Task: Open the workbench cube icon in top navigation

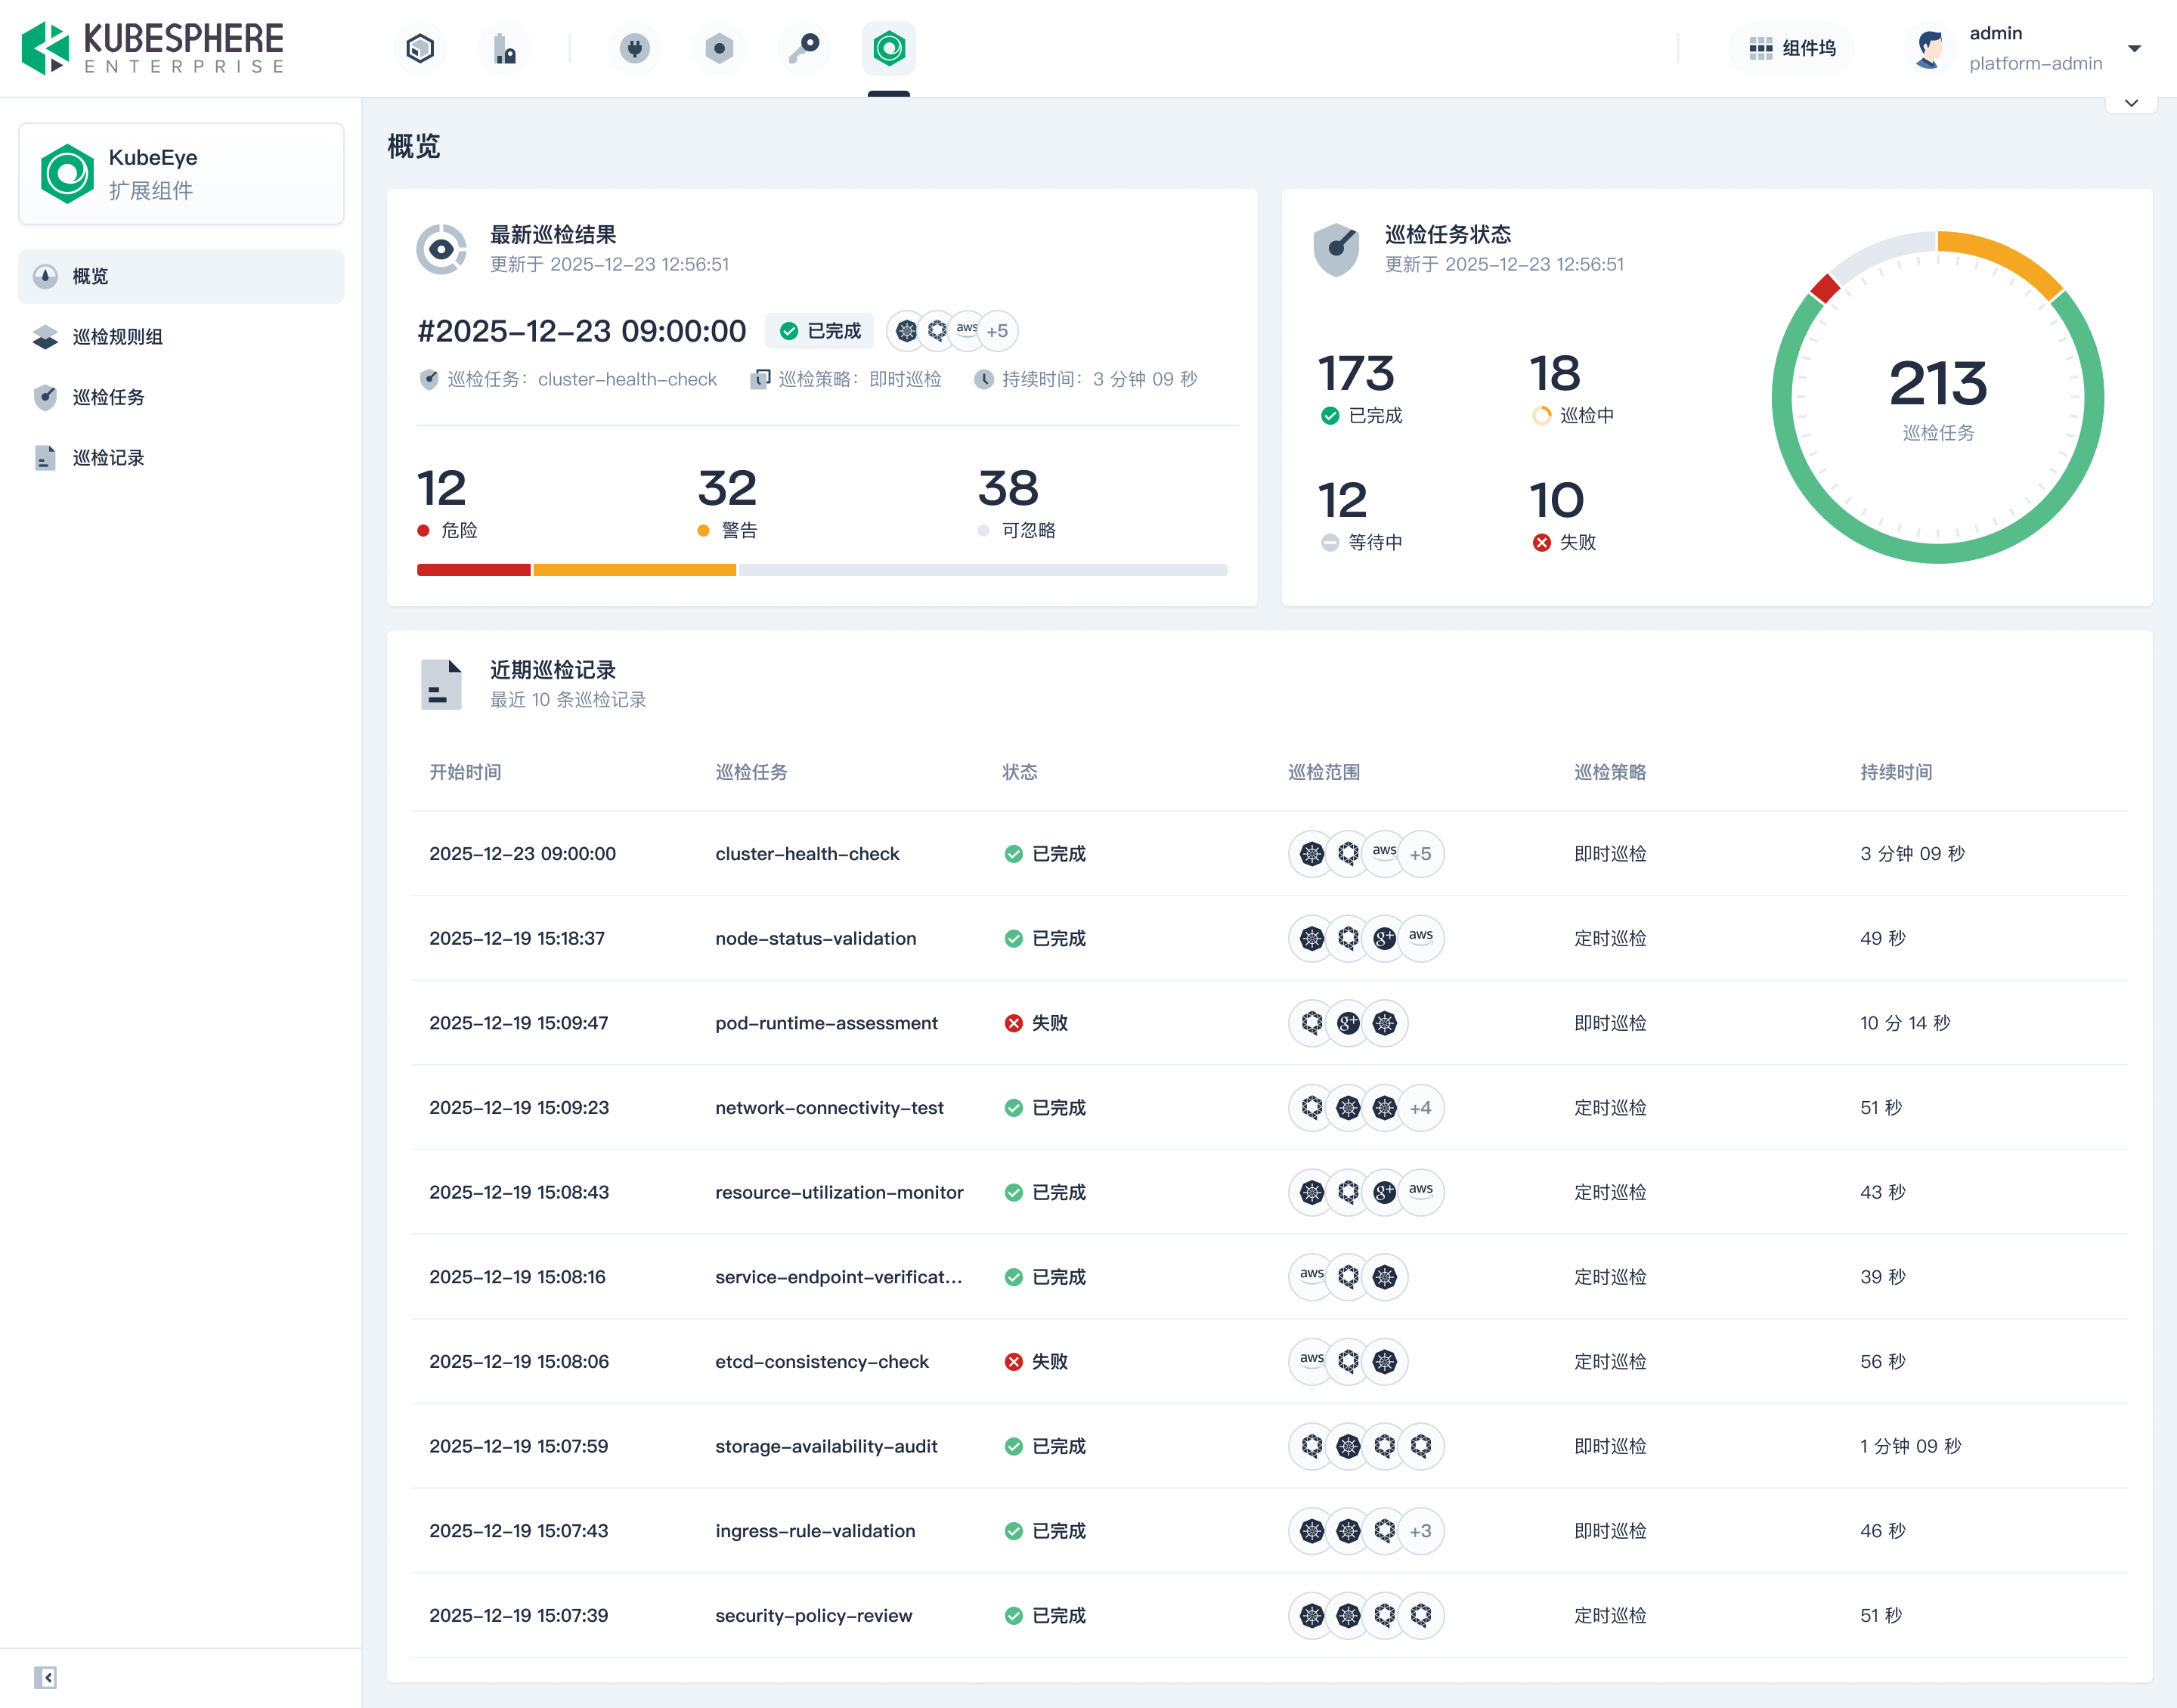Action: (420, 48)
